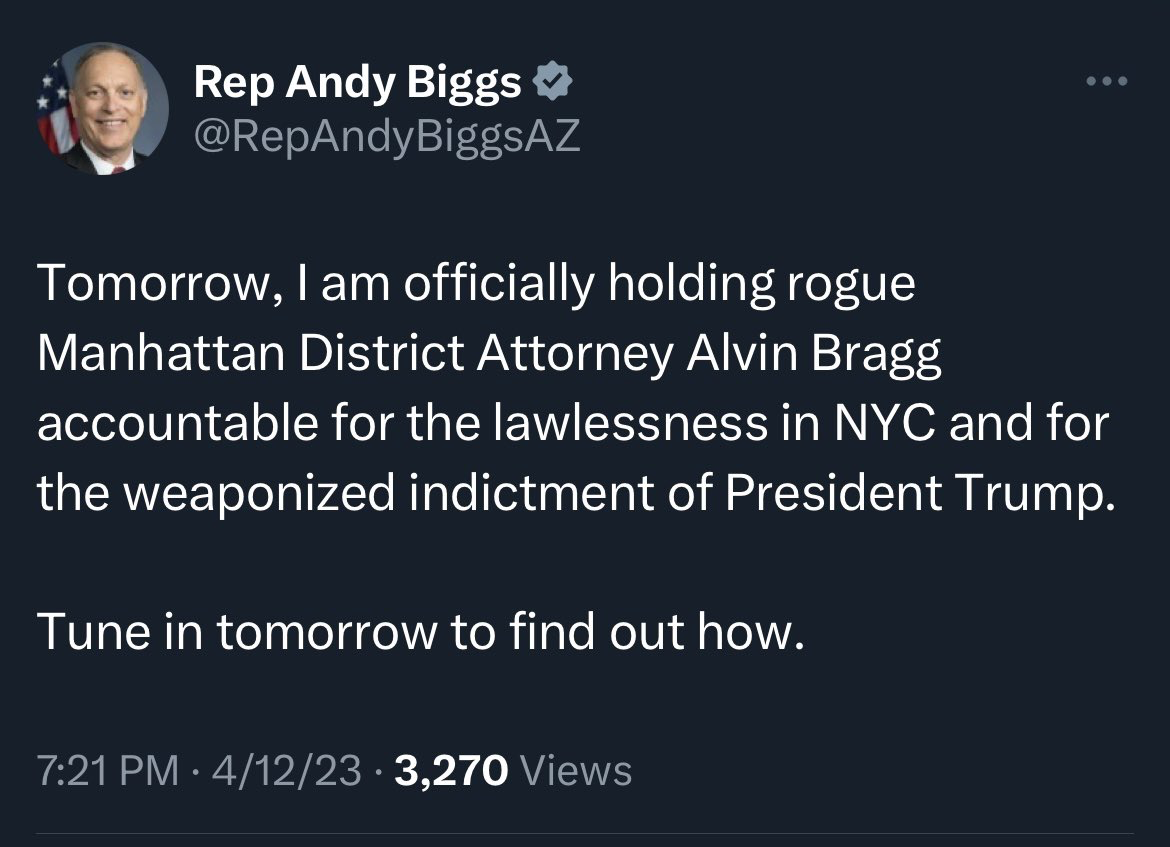Click the 7:21 PM timestamp
The width and height of the screenshot is (1170, 847).
[107, 770]
